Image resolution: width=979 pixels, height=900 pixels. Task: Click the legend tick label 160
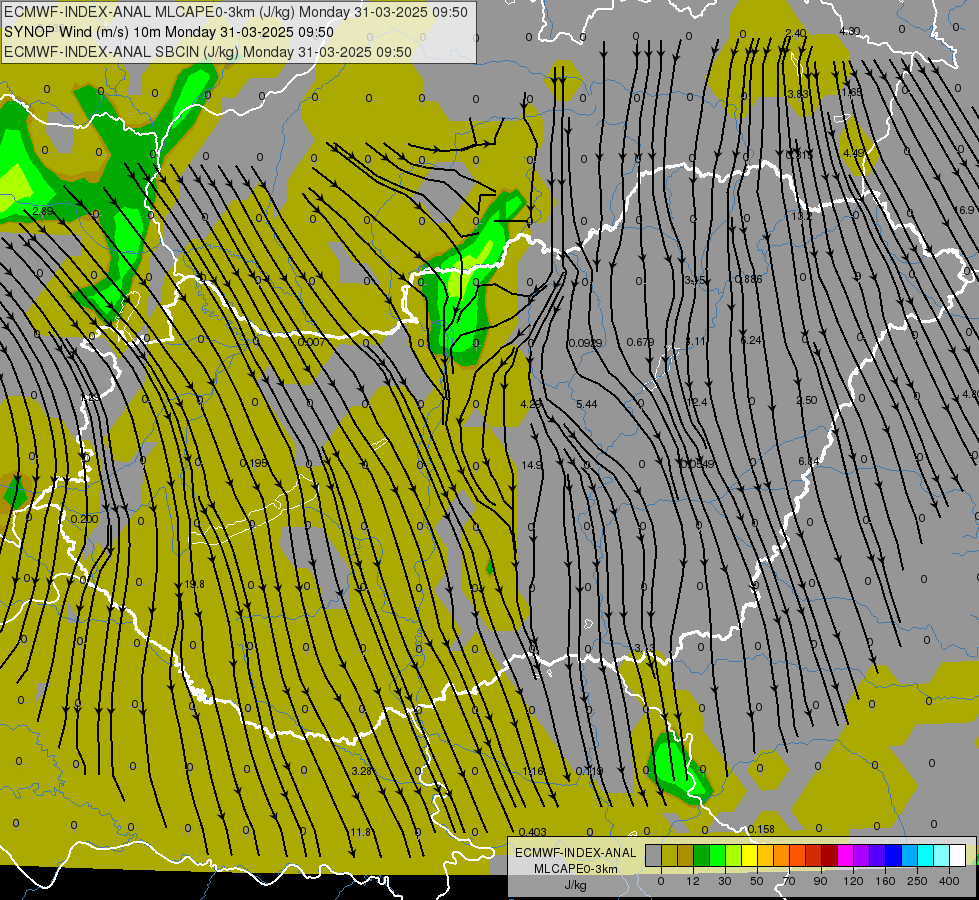[885, 881]
